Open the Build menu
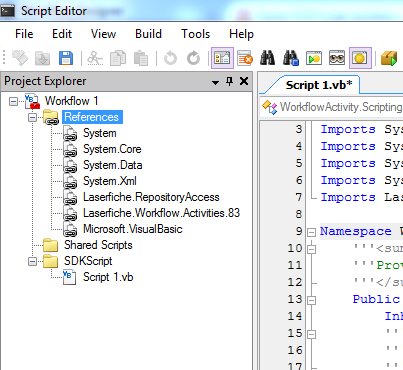The height and width of the screenshot is (370, 403). (148, 34)
